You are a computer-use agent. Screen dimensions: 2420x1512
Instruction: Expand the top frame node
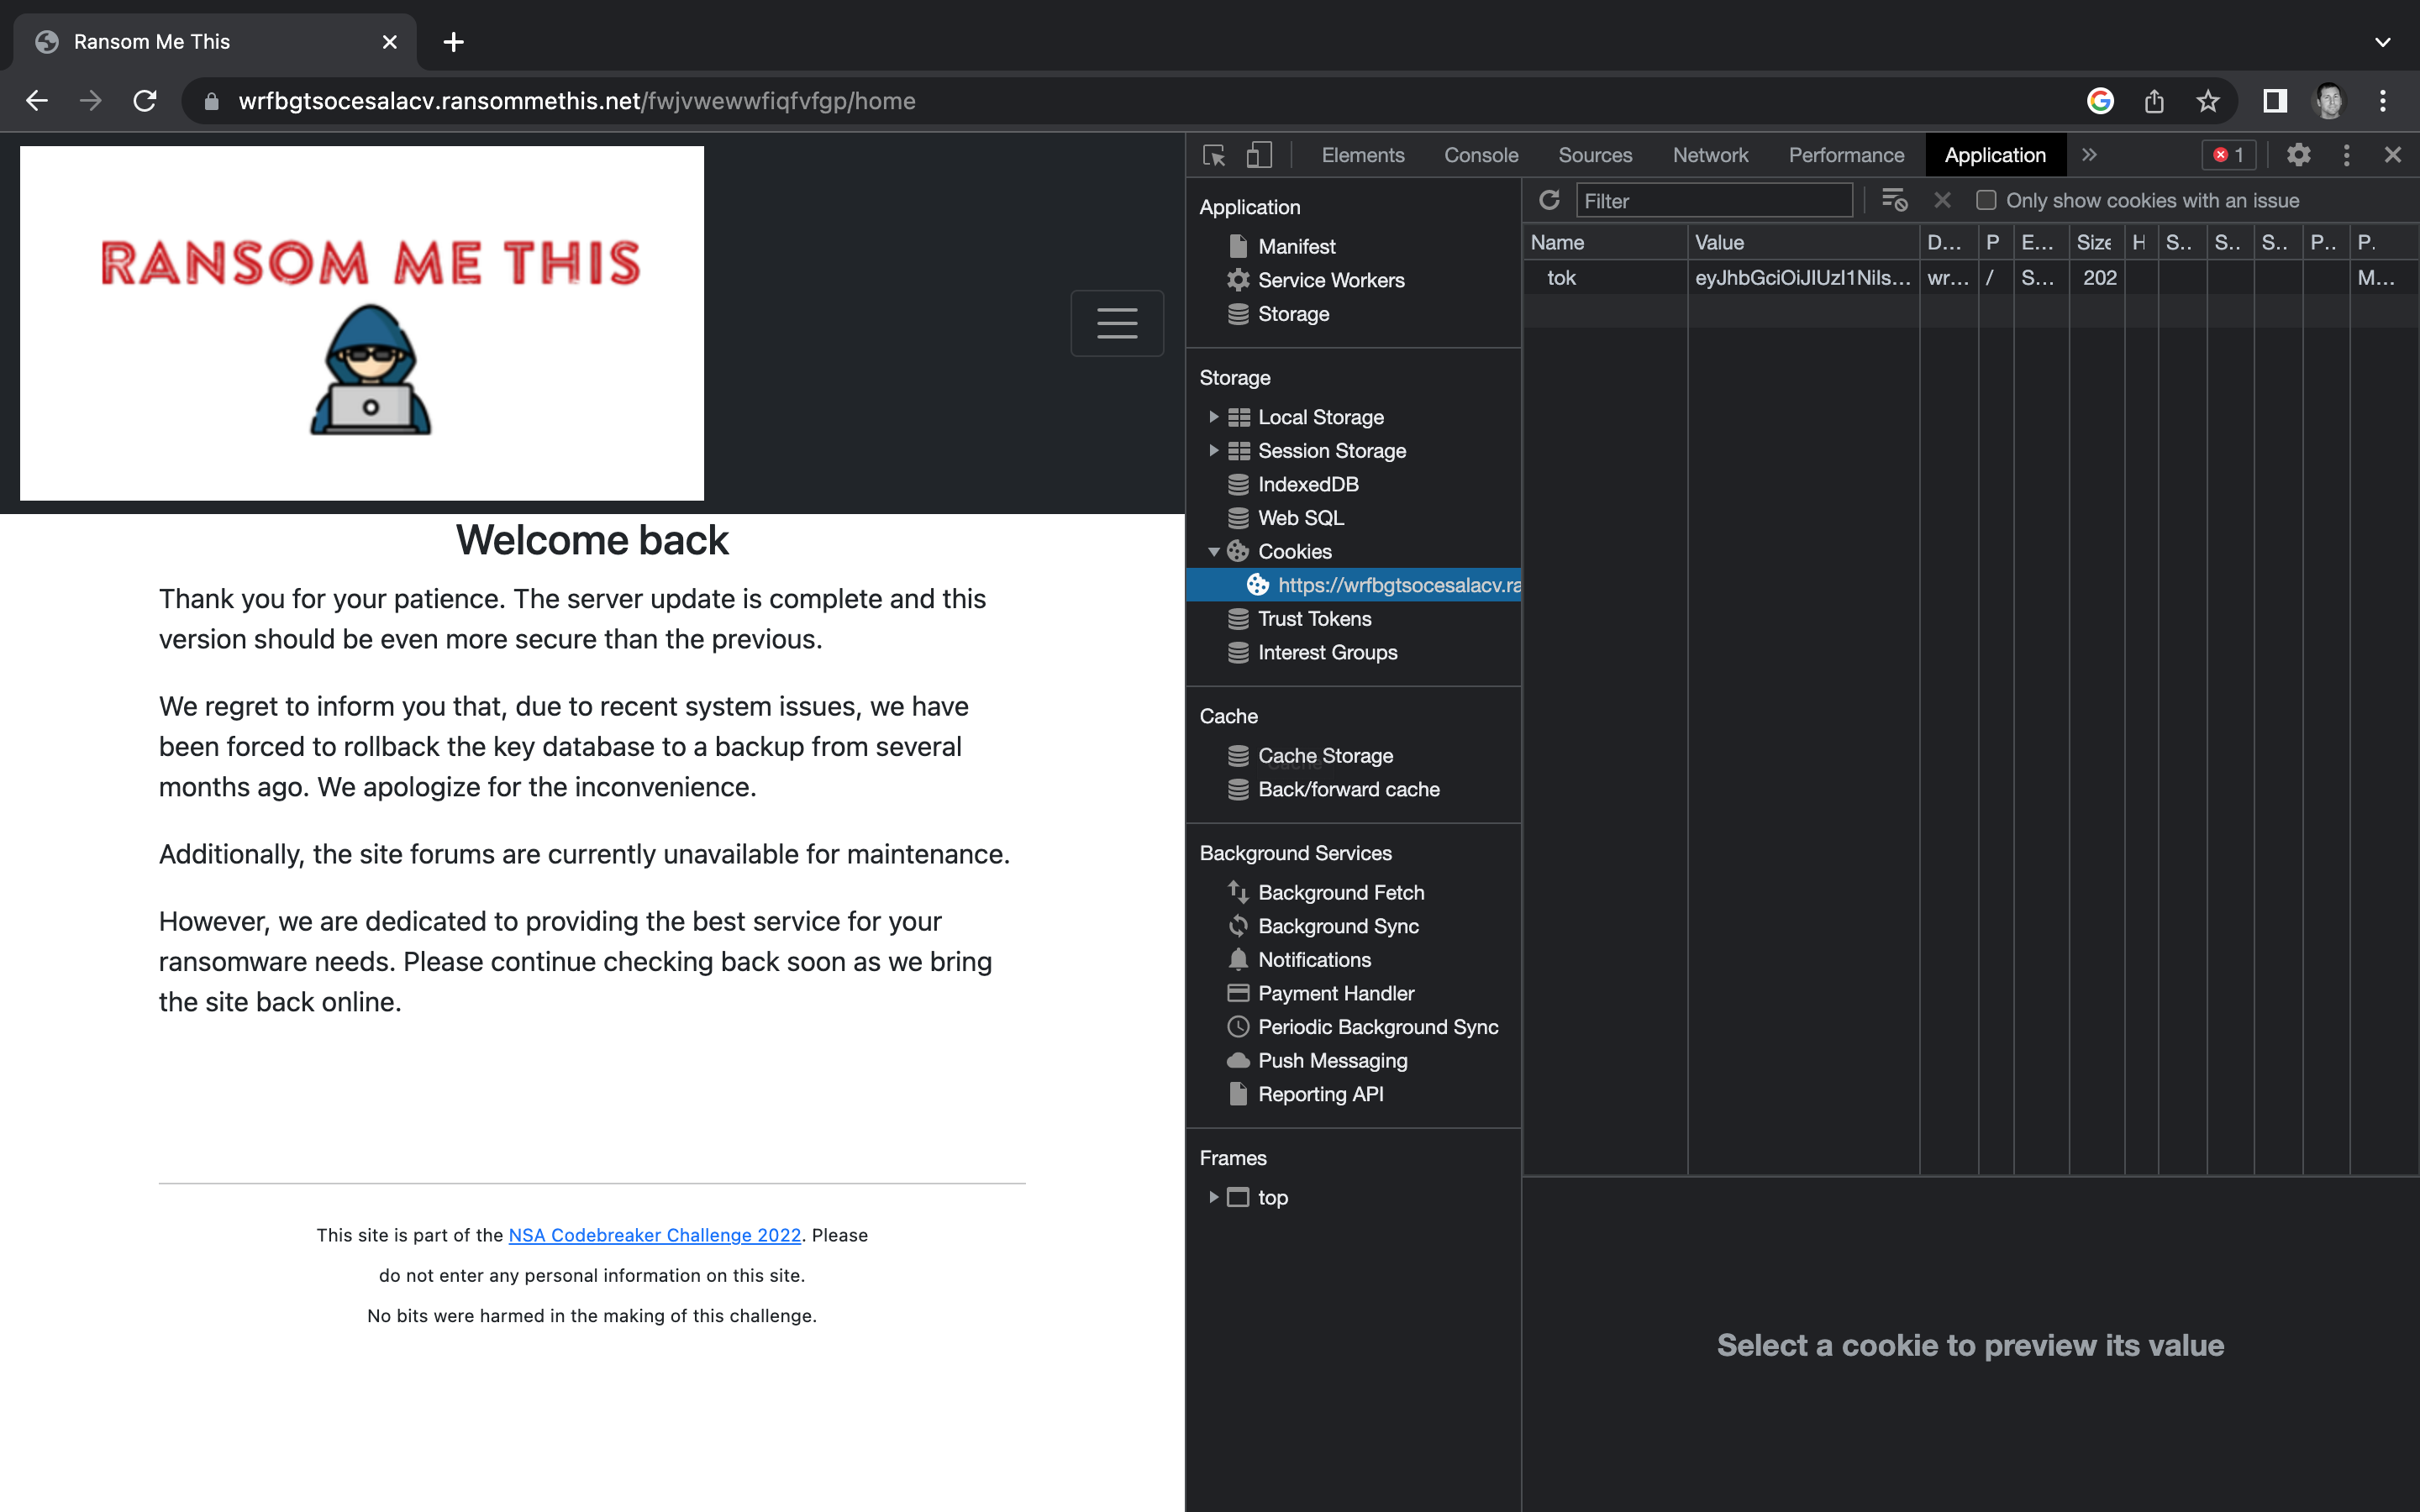click(x=1213, y=1198)
